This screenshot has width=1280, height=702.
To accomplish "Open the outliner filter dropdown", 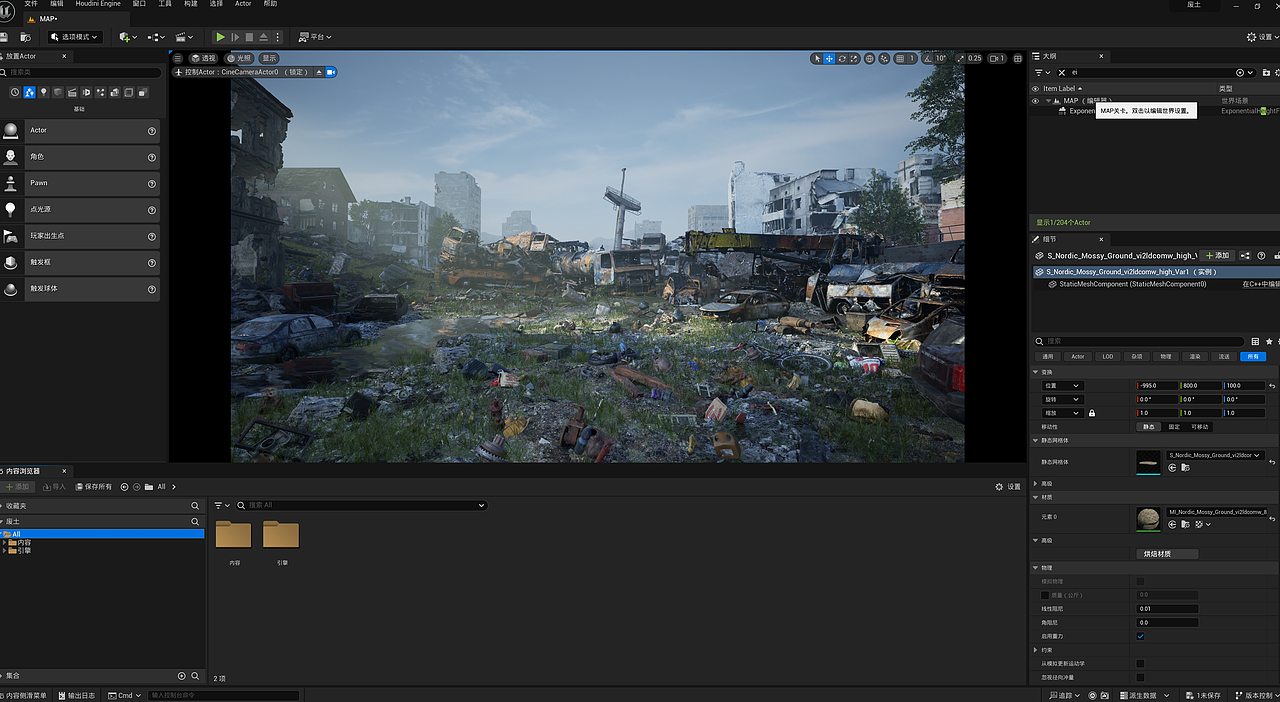I will 1042,72.
